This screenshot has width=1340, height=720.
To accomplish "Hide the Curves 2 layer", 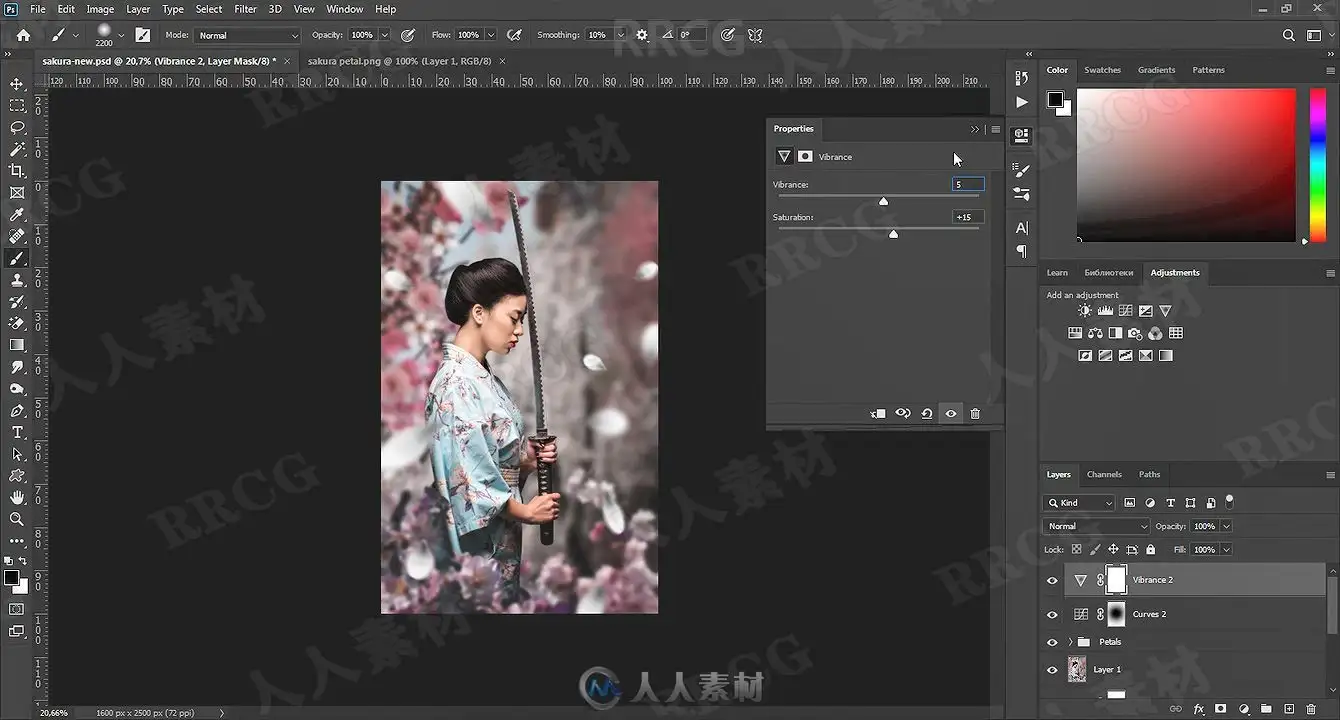I will [x=1052, y=614].
